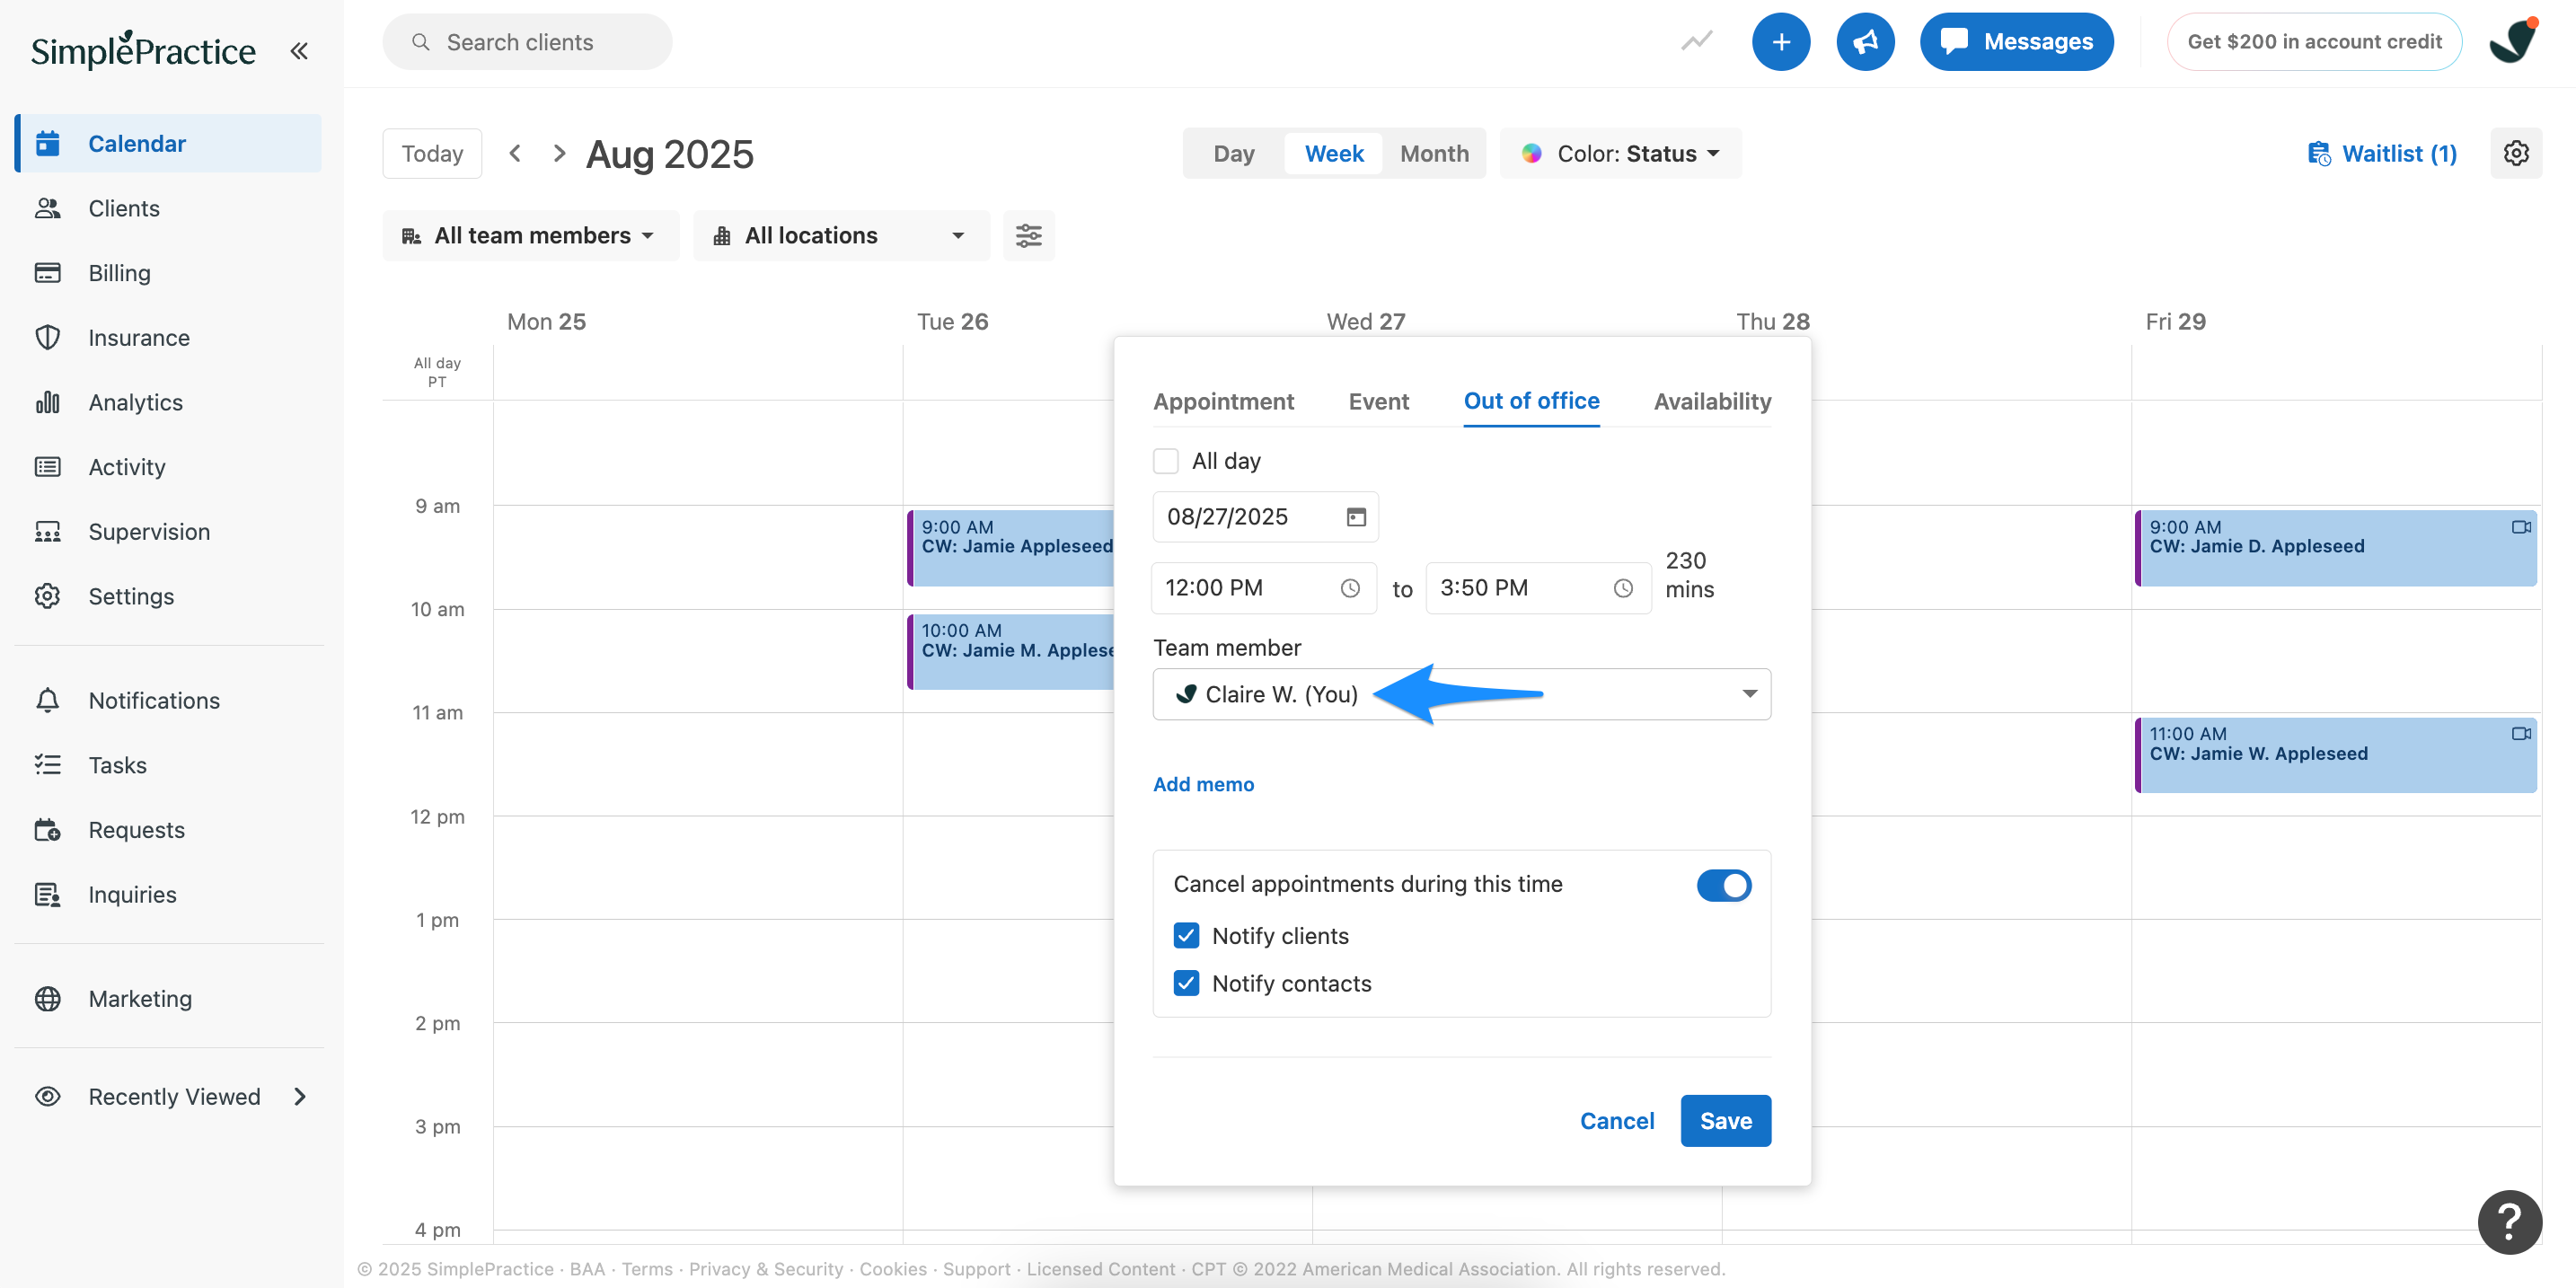Click the Search clients field
The width and height of the screenshot is (2576, 1288).
point(527,41)
